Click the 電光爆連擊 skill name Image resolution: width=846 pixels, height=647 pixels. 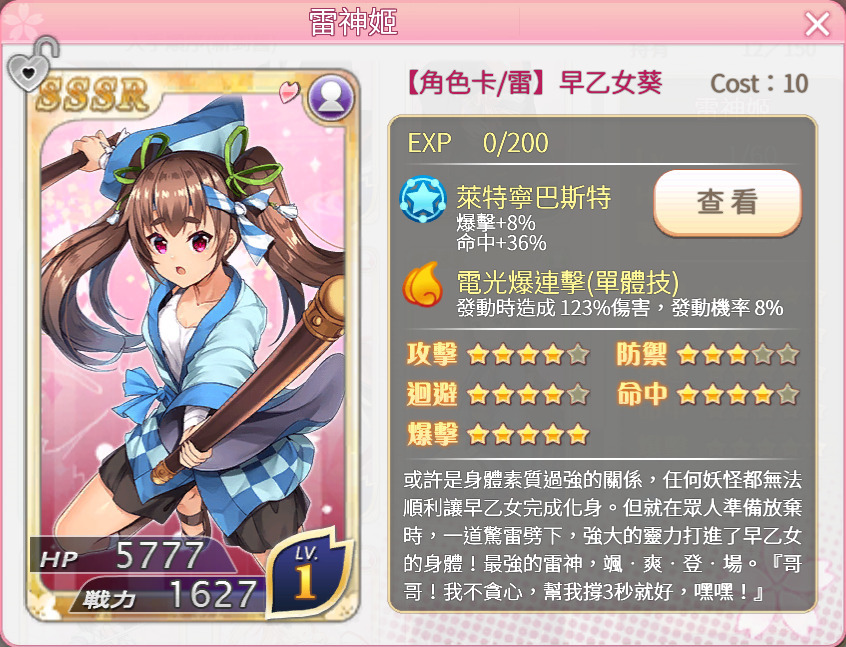coord(568,282)
